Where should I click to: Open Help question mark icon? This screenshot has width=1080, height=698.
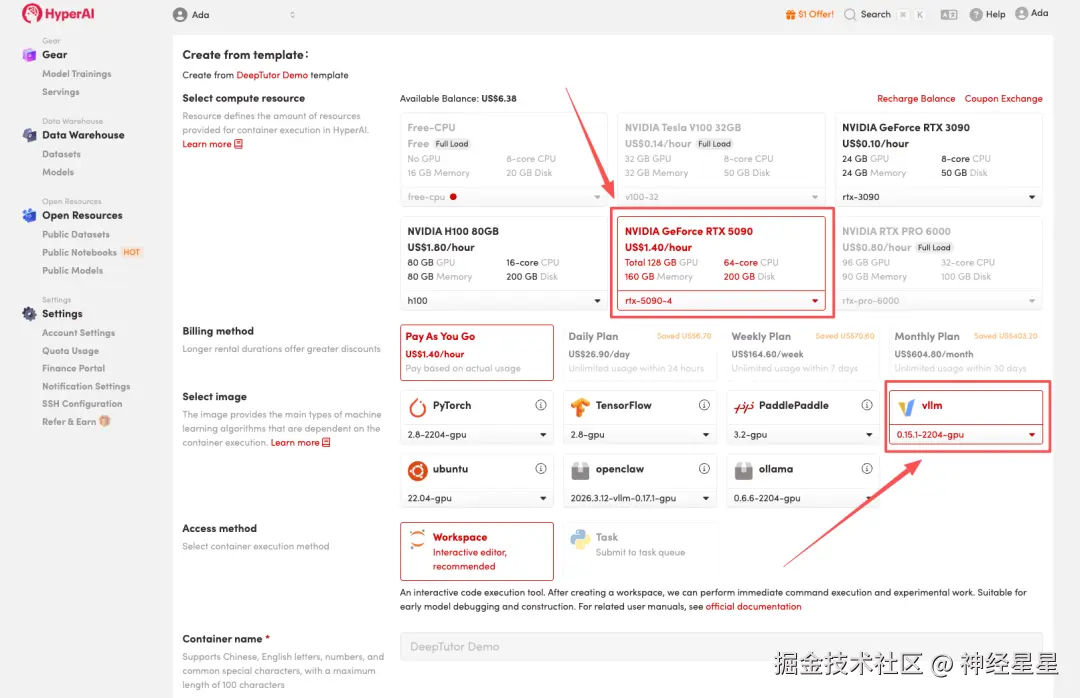[x=975, y=14]
